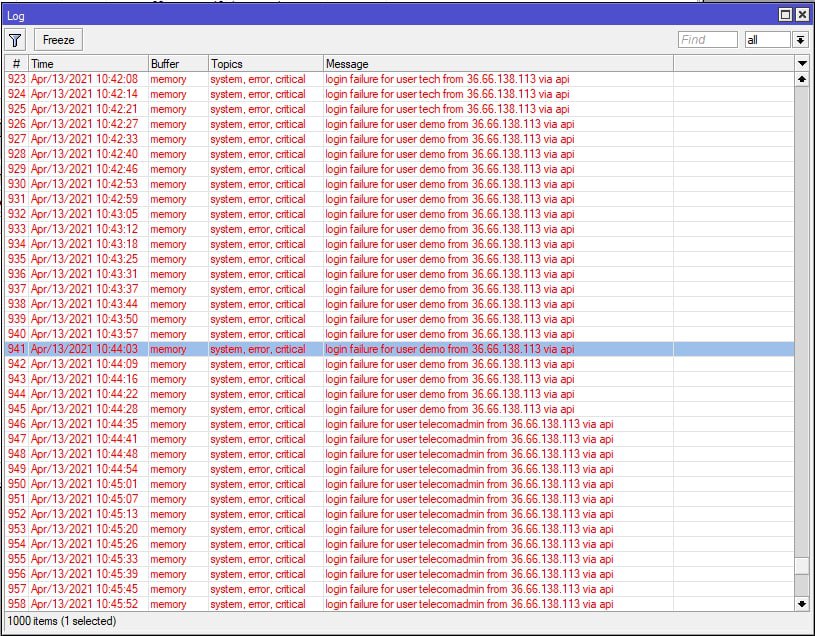Screen dimensions: 815x636
Task: Click the time Apr/13/2021 10:42:33
Action: point(84,139)
